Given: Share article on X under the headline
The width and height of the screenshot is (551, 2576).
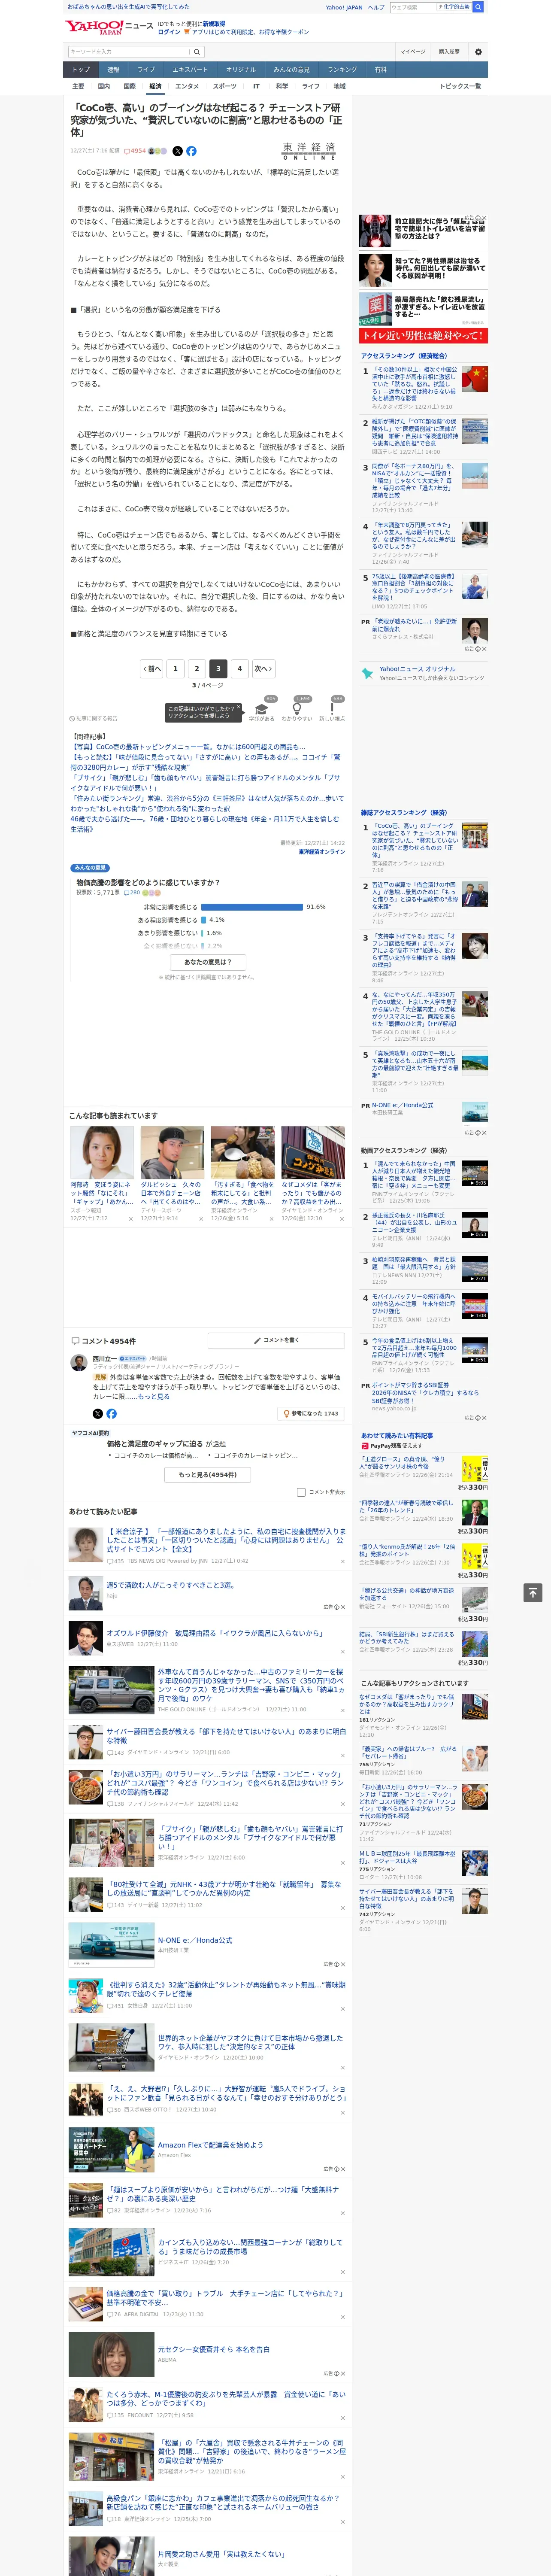Looking at the screenshot, I should click(178, 151).
